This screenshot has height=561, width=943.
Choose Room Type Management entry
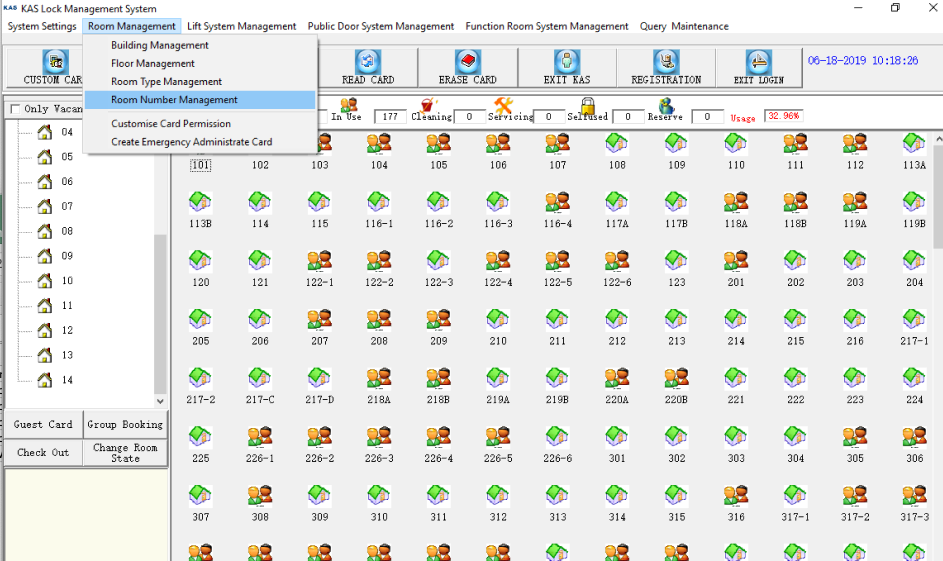200,81
